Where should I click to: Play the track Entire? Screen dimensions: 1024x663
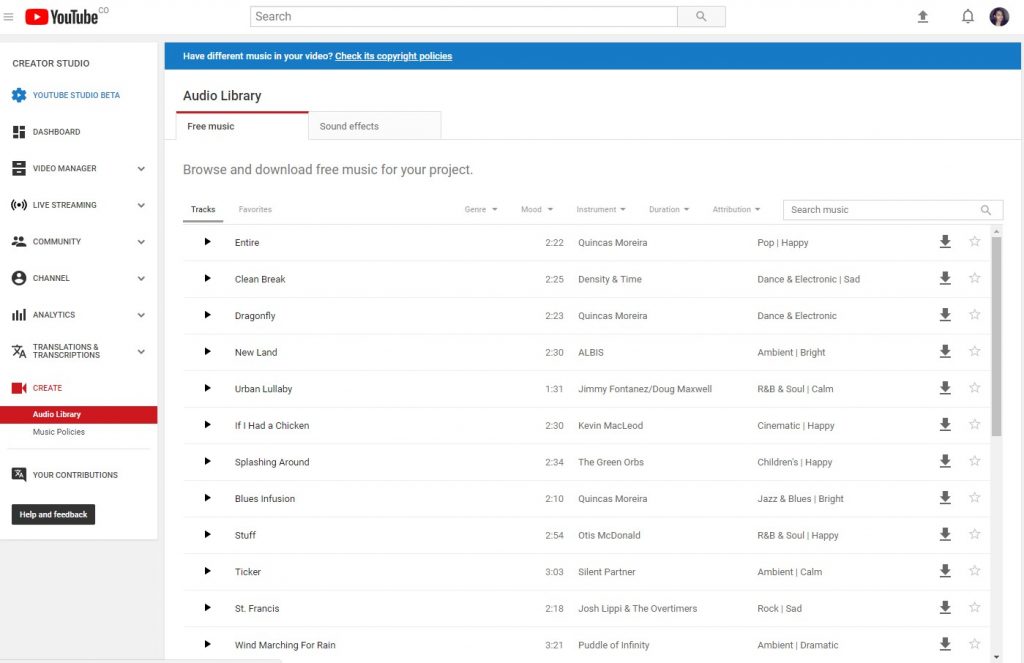(x=207, y=242)
